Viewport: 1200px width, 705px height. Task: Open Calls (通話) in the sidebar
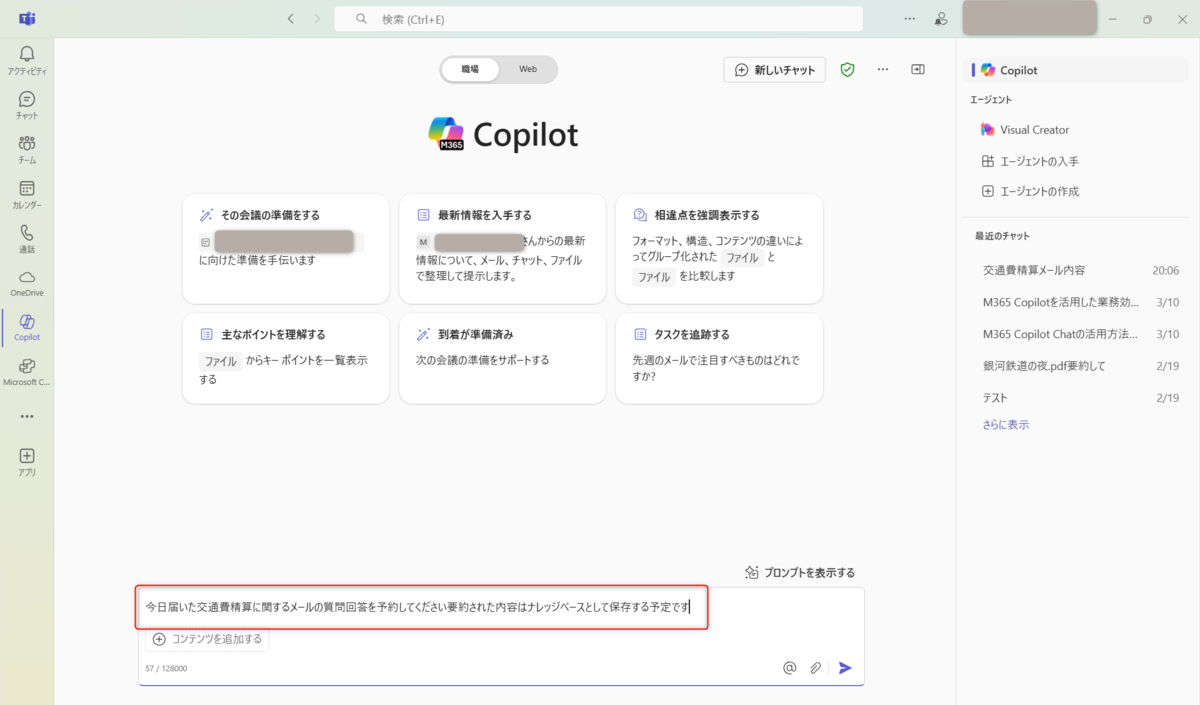click(27, 238)
